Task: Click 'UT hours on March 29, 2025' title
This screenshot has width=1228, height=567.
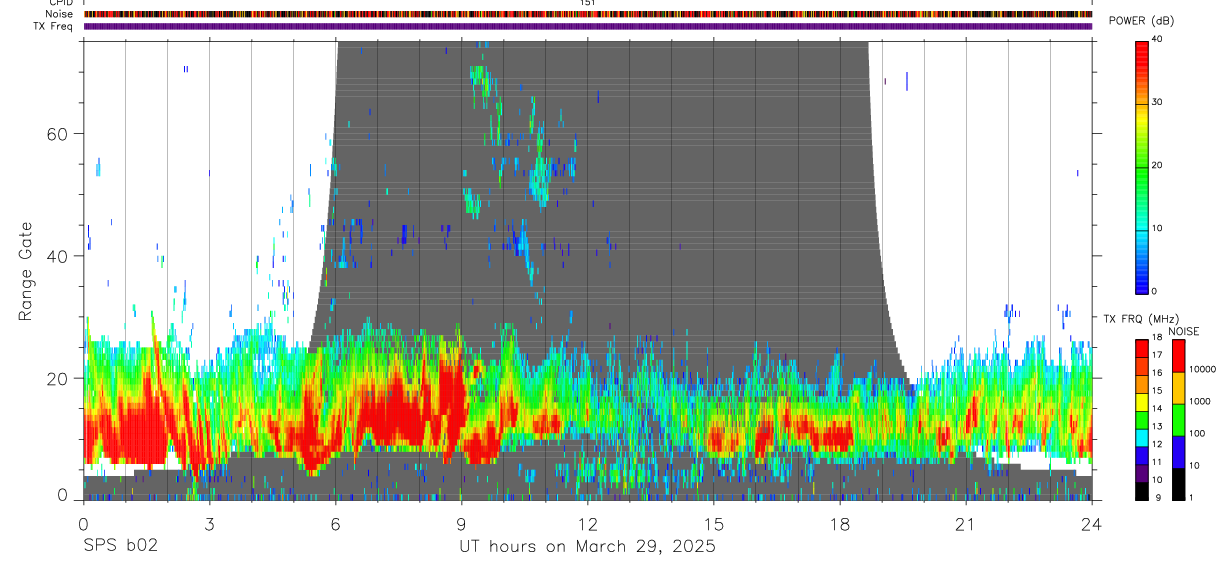Action: 587,547
